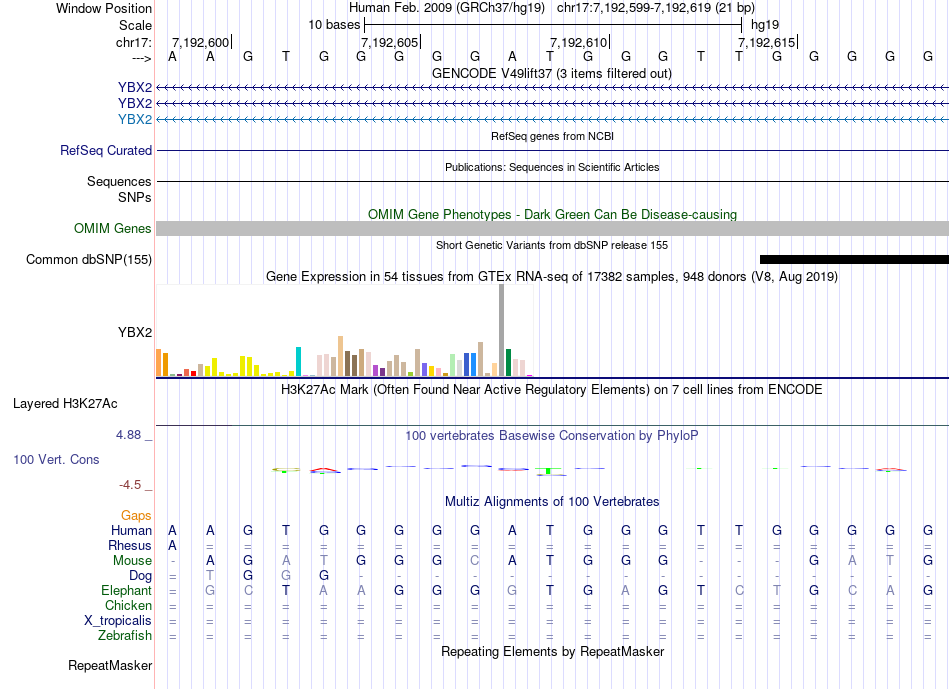Open the GTEx Gene Expression track title

click(552, 276)
